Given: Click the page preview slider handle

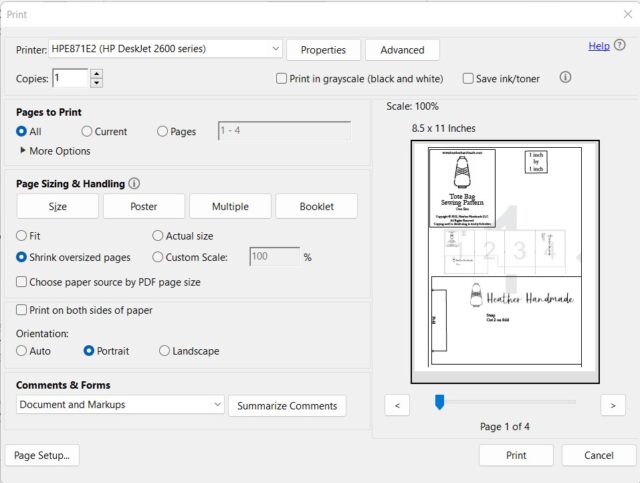Looking at the screenshot, I should point(440,402).
